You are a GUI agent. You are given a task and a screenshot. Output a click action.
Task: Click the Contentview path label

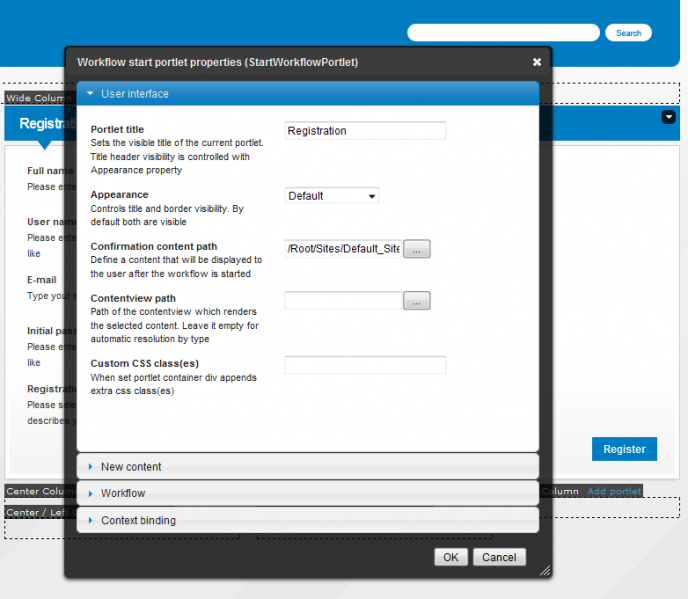133,298
